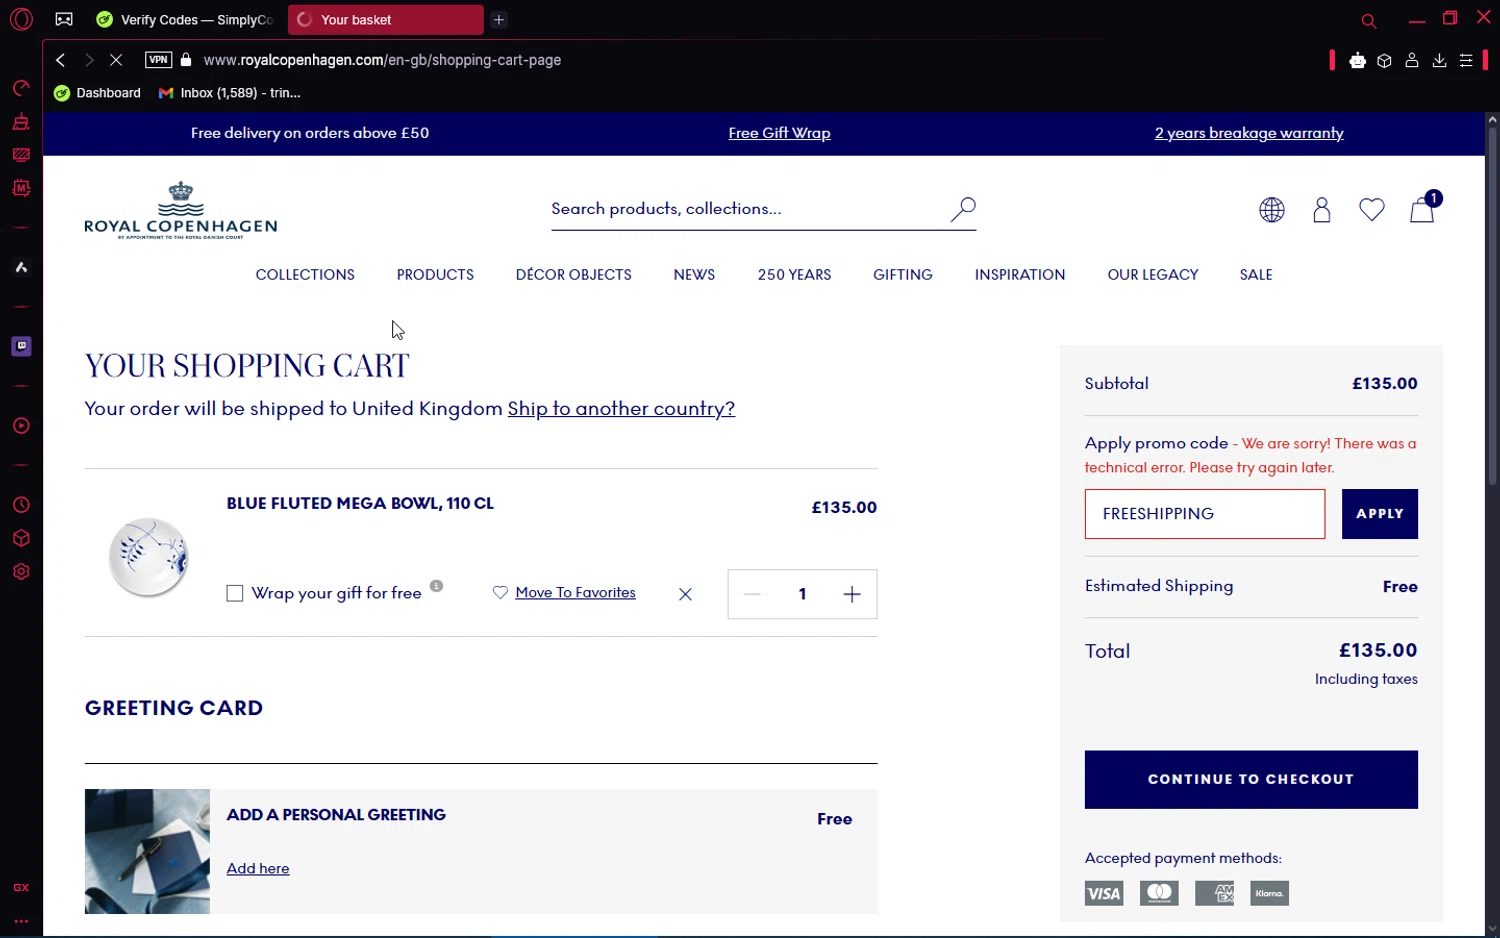
Task: Open the 250 YEARS menu
Action: 794,275
